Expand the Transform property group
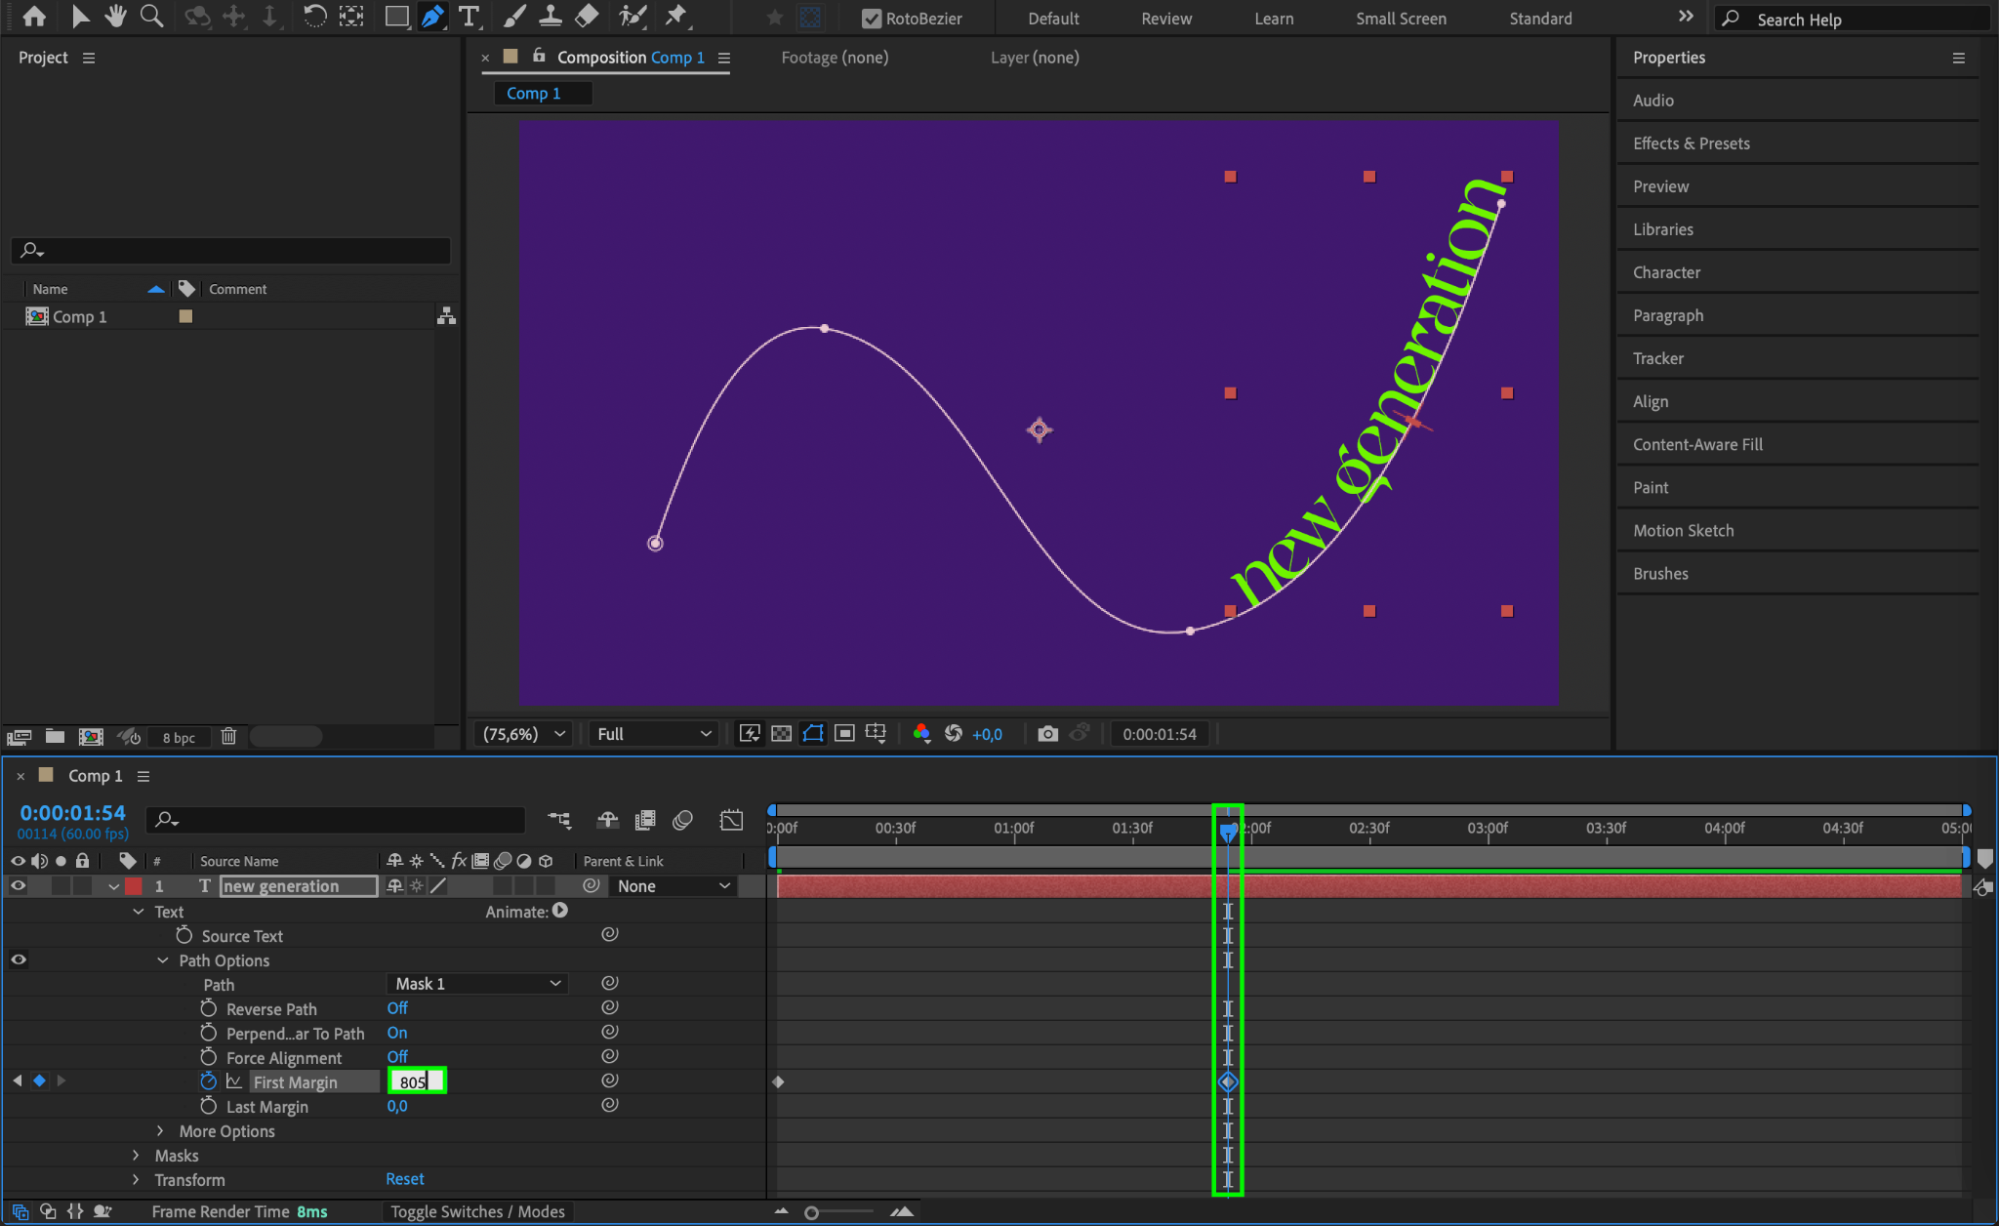This screenshot has width=1999, height=1226. (x=137, y=1180)
